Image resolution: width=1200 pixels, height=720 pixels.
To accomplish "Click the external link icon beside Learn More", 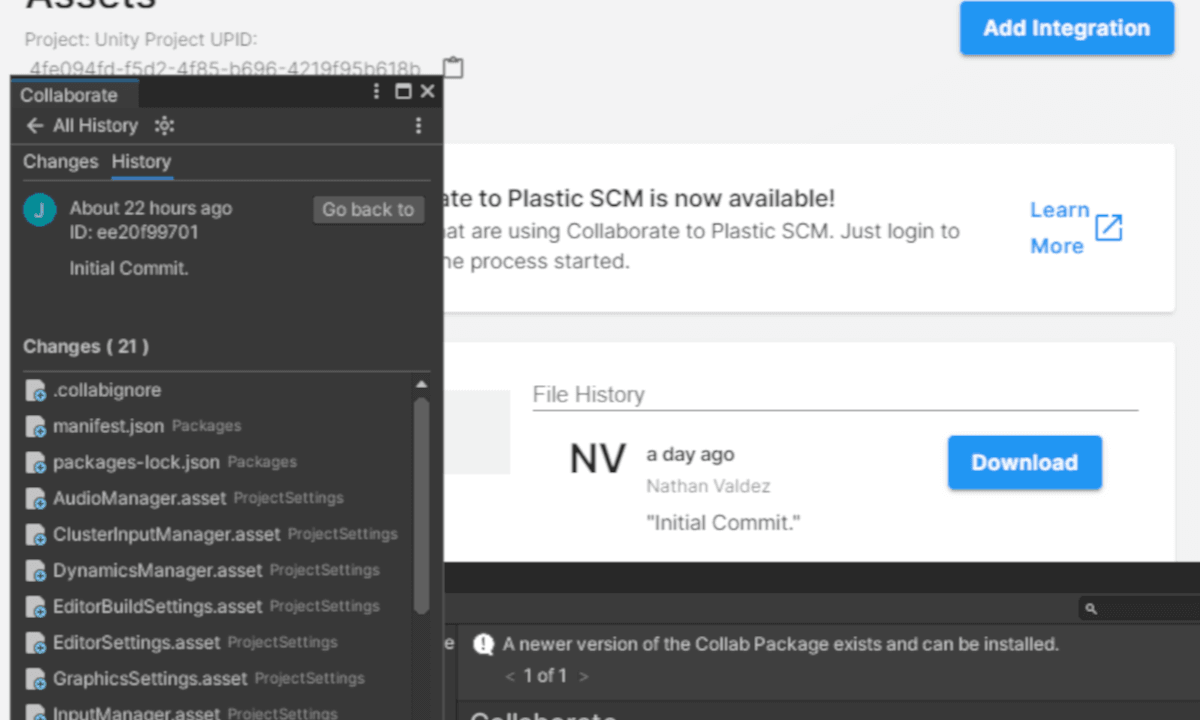I will point(1108,227).
